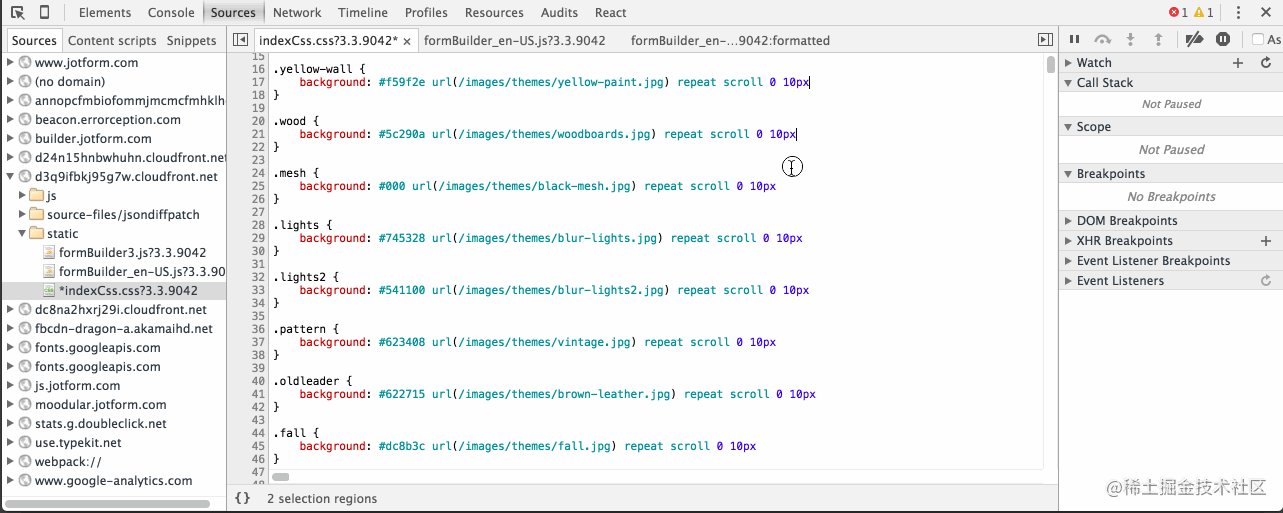
Task: Switch to the Console panel
Action: point(171,13)
